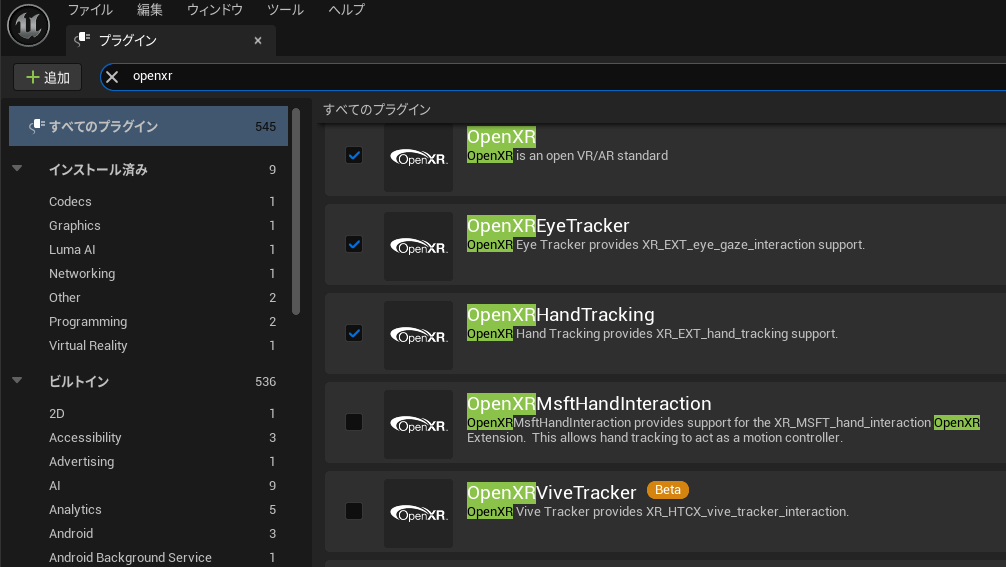Disable the OpenXR plugin checkbox
The height and width of the screenshot is (567, 1006).
click(x=354, y=155)
